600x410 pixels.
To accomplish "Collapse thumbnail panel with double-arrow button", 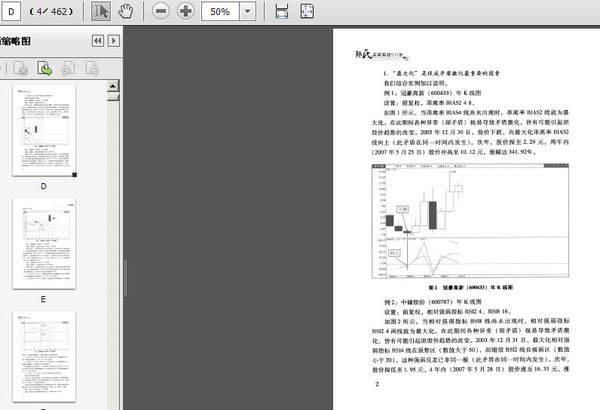I will coord(97,41).
